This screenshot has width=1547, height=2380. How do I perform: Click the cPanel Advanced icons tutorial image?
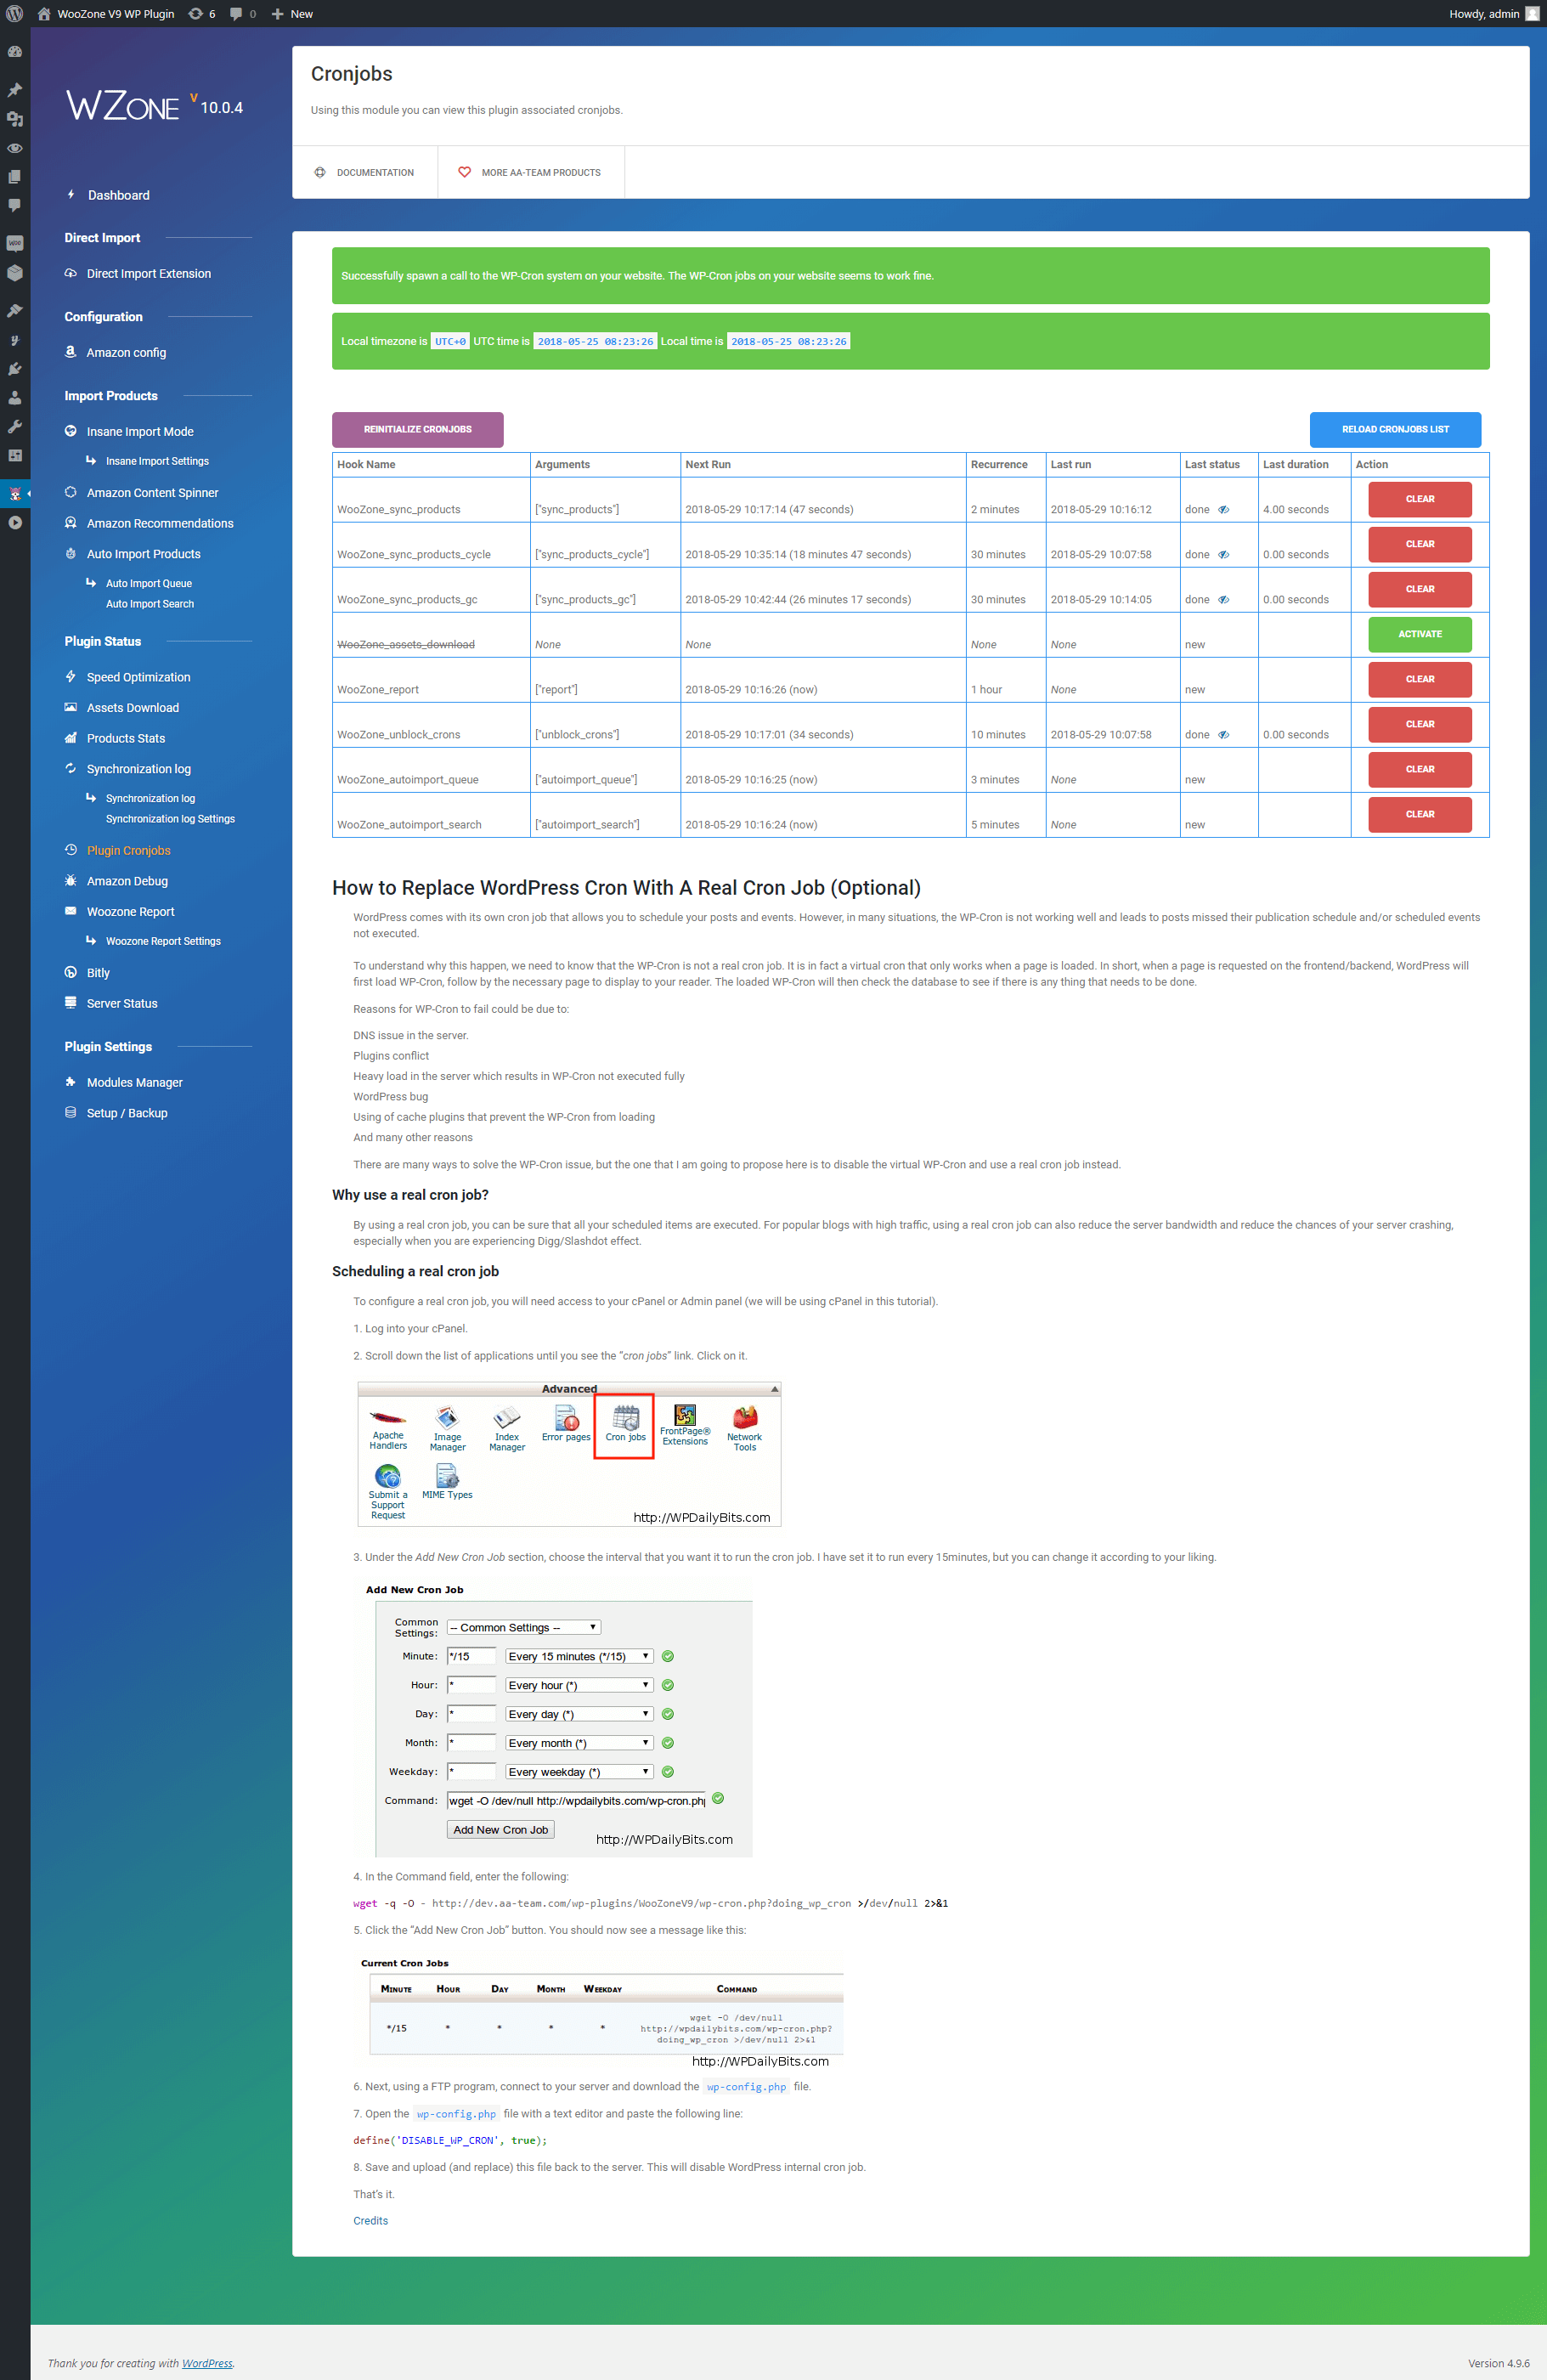click(569, 1454)
